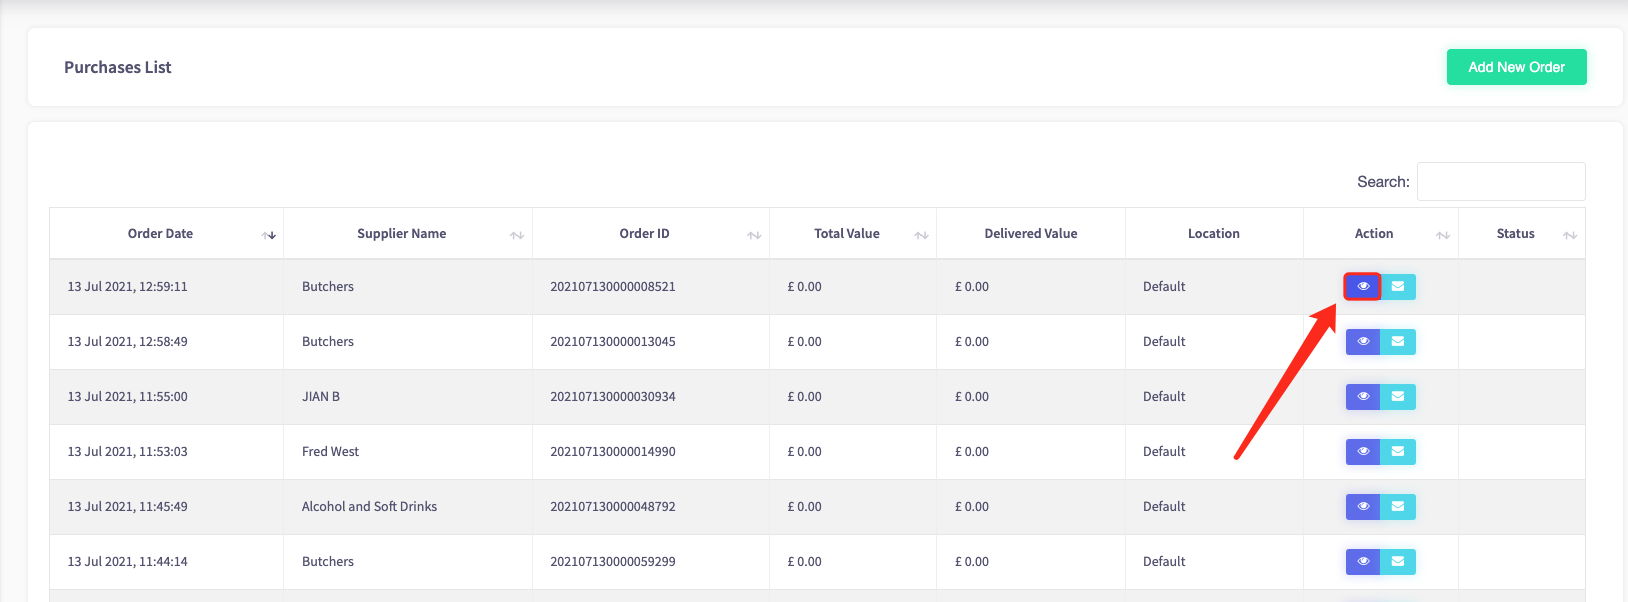The image size is (1628, 602).
Task: Sort by Supplier Name column arrows
Action: pyautogui.click(x=517, y=235)
